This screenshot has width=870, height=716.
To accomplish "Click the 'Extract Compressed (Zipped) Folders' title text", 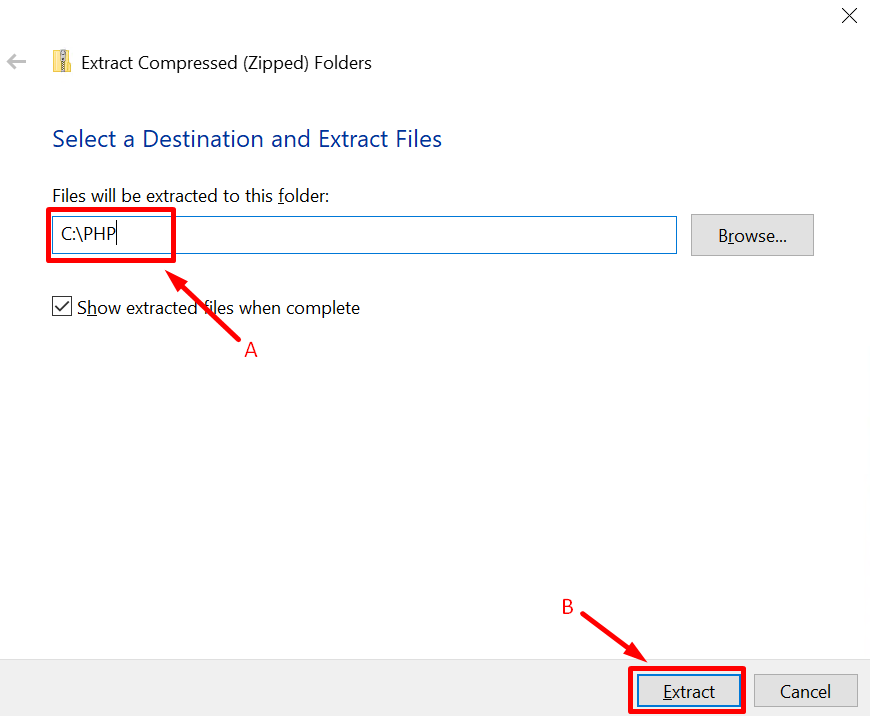I will [226, 63].
